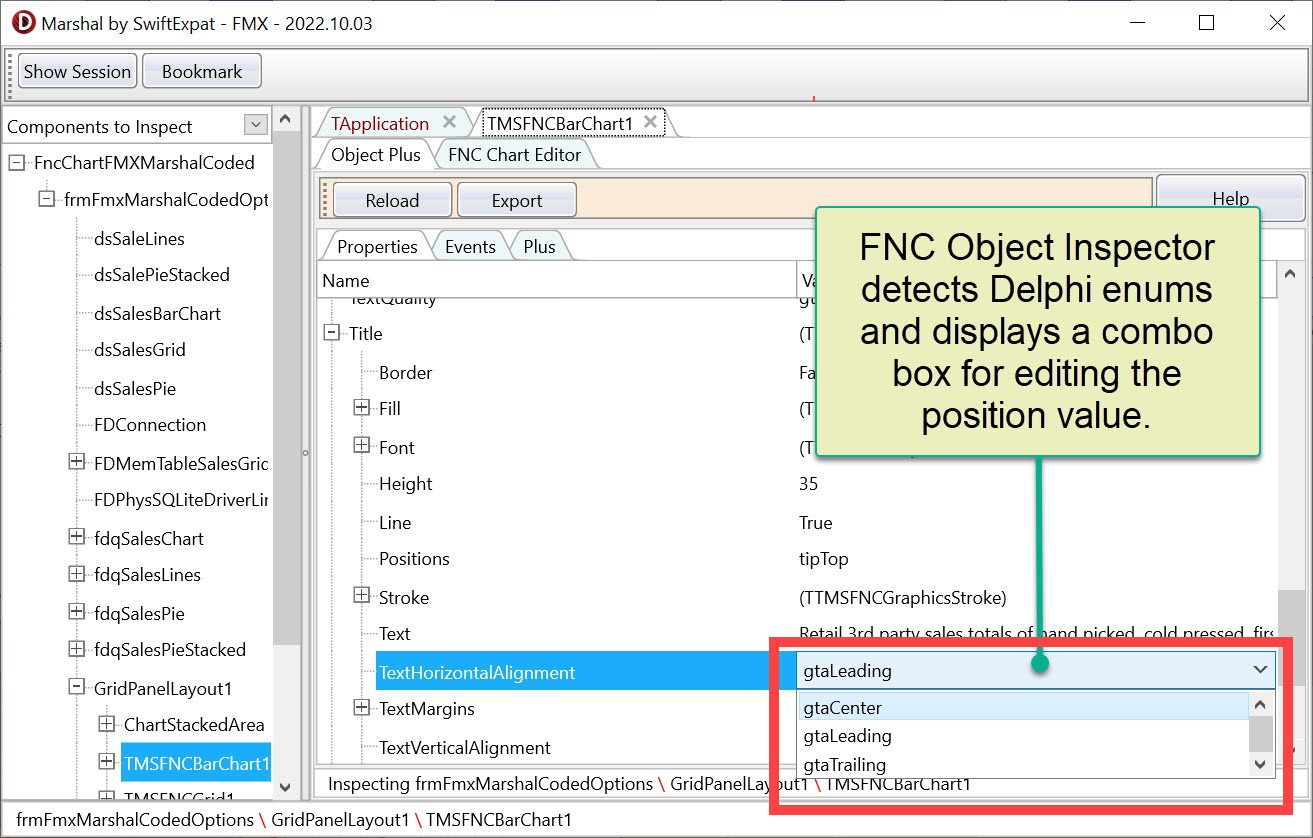Expand the TMSFNCBarChart1 tree node
The height and width of the screenshot is (838, 1313).
click(107, 762)
